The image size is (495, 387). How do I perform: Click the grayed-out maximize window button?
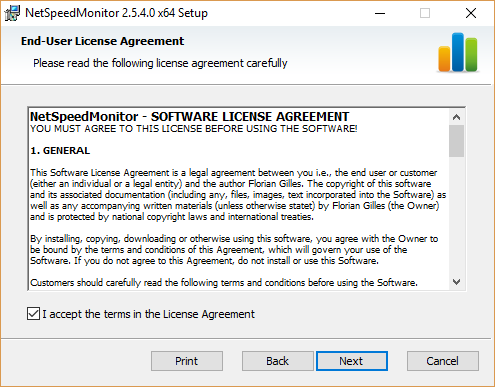pos(425,13)
